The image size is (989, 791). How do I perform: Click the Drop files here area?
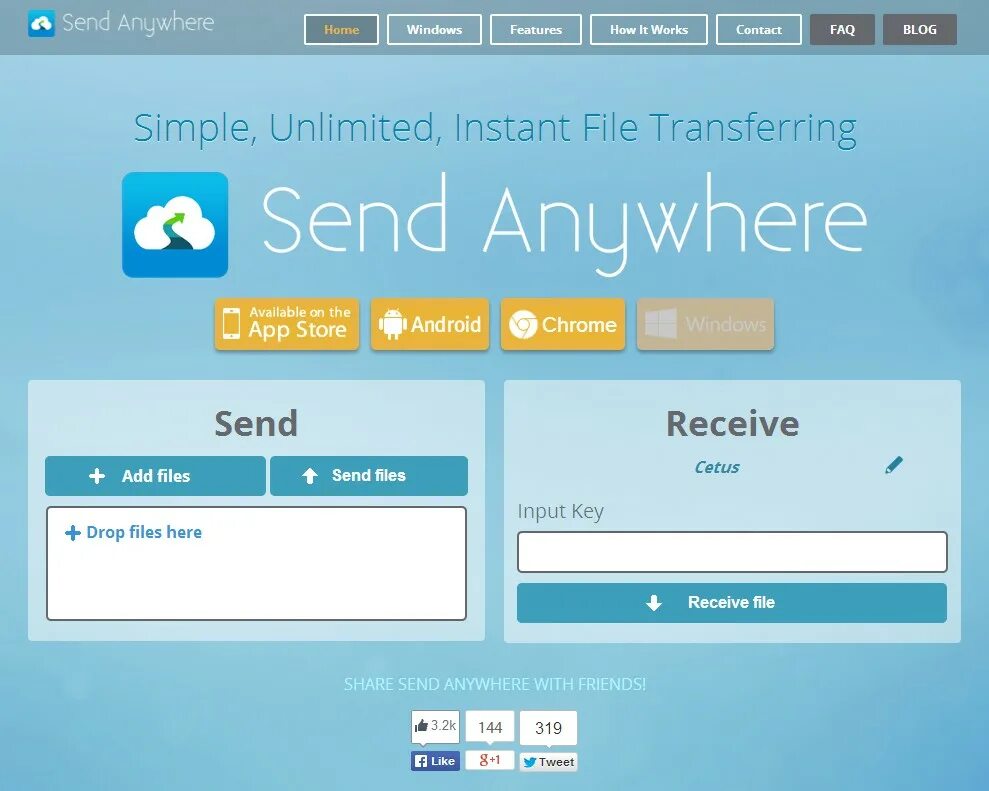[x=256, y=563]
